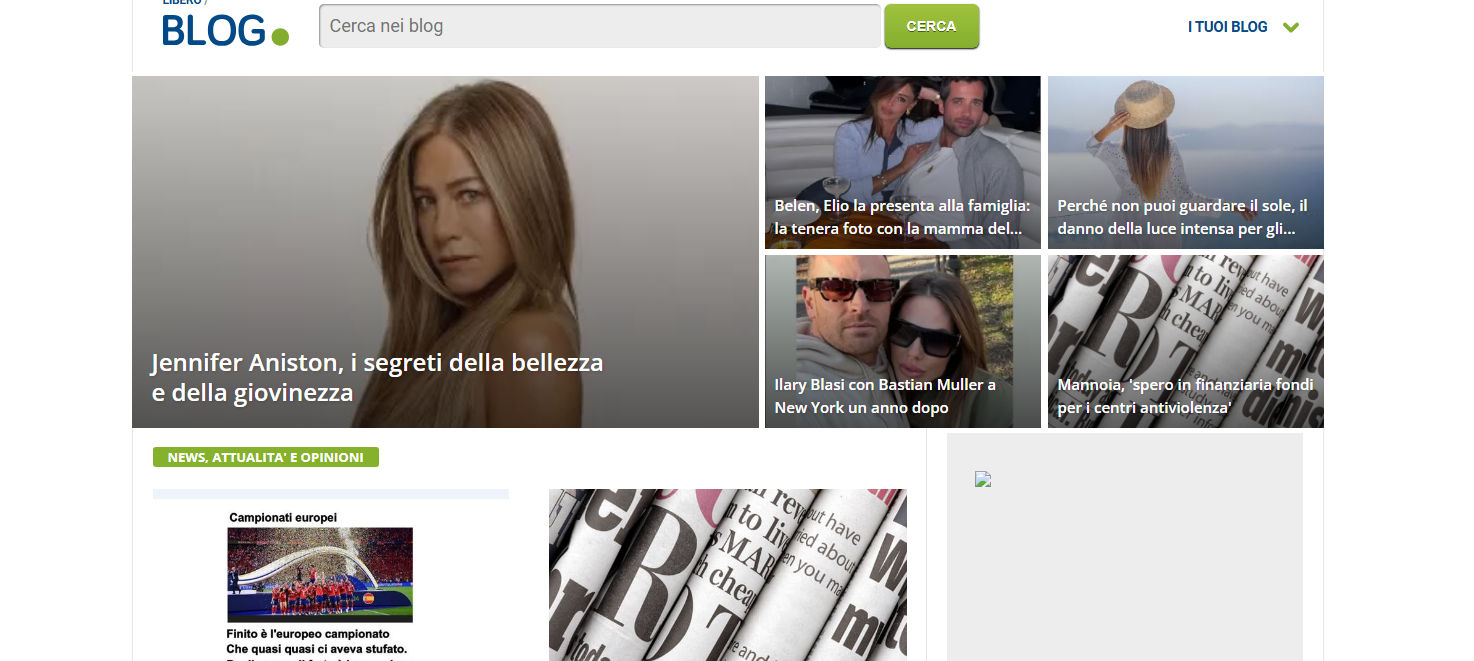Click the green CERCA button
The width and height of the screenshot is (1474, 661).
[x=931, y=26]
